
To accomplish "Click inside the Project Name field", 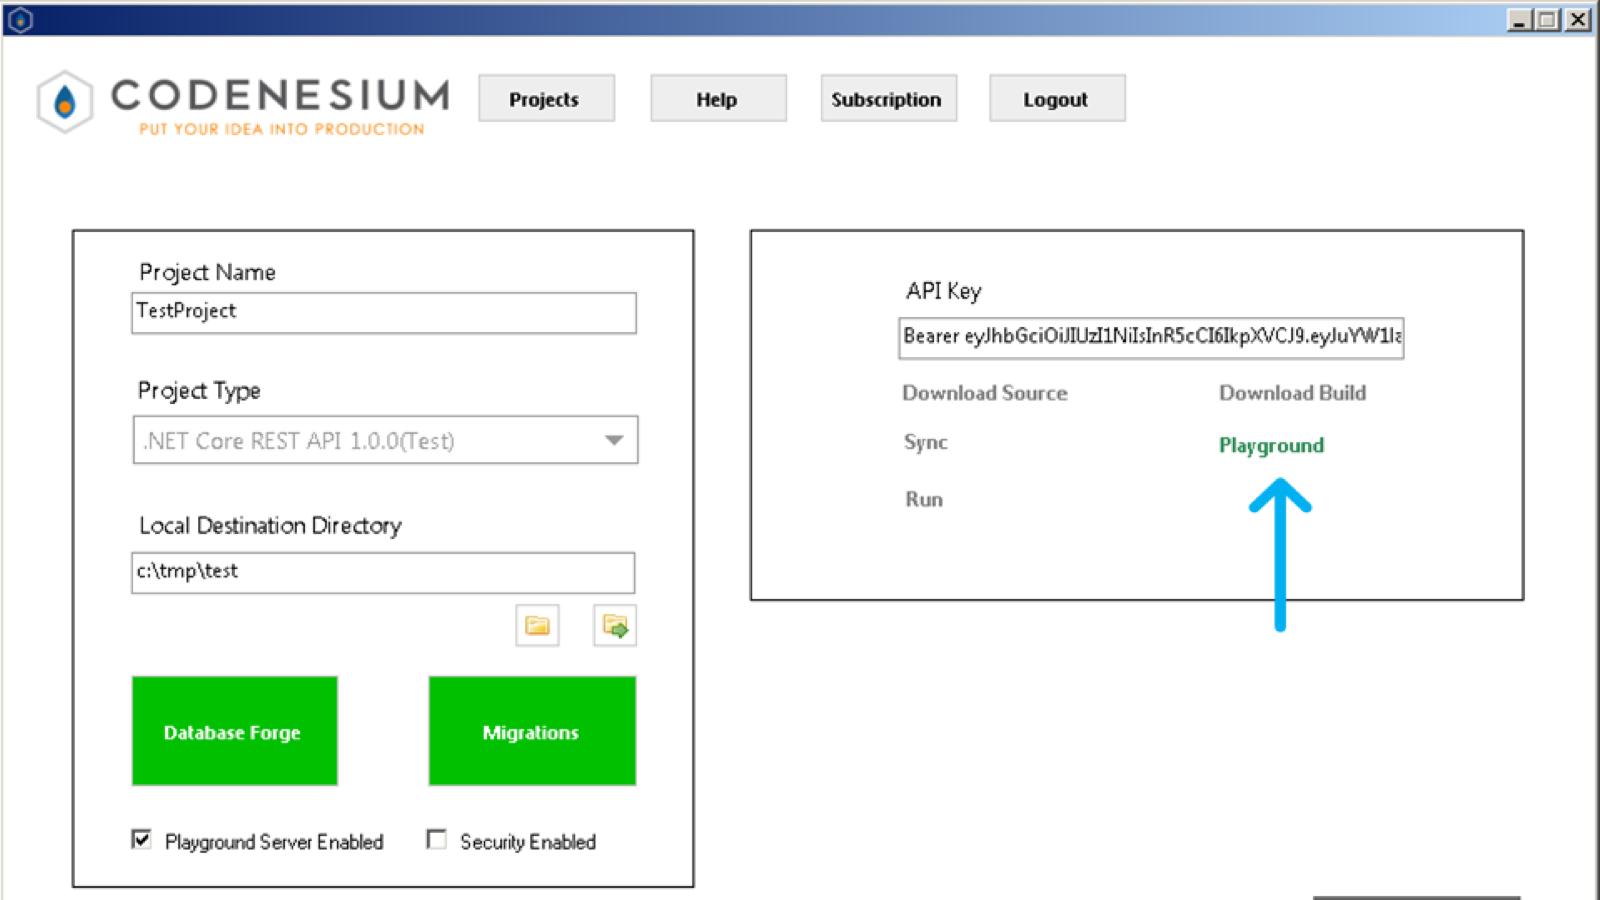I will point(383,312).
